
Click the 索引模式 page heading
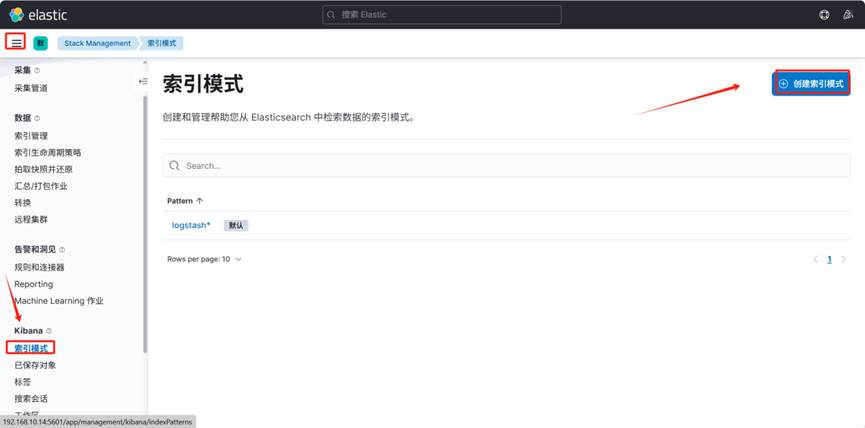[203, 84]
